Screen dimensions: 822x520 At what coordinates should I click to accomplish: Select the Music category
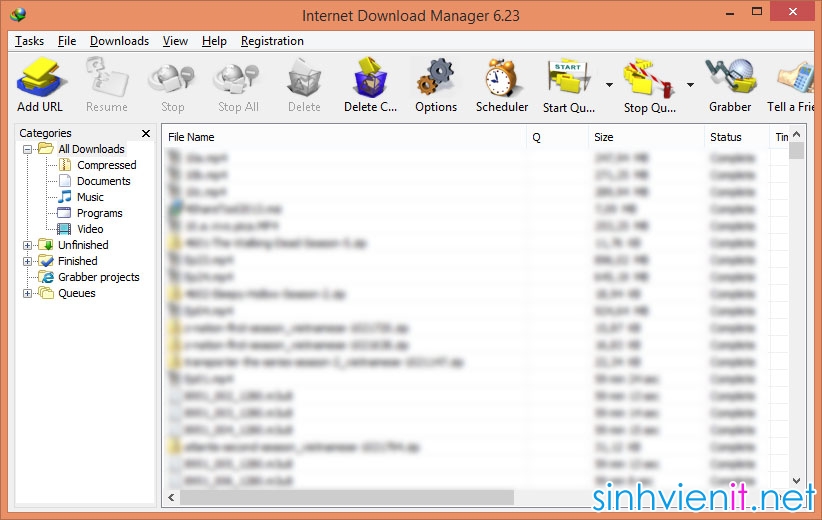pos(90,197)
